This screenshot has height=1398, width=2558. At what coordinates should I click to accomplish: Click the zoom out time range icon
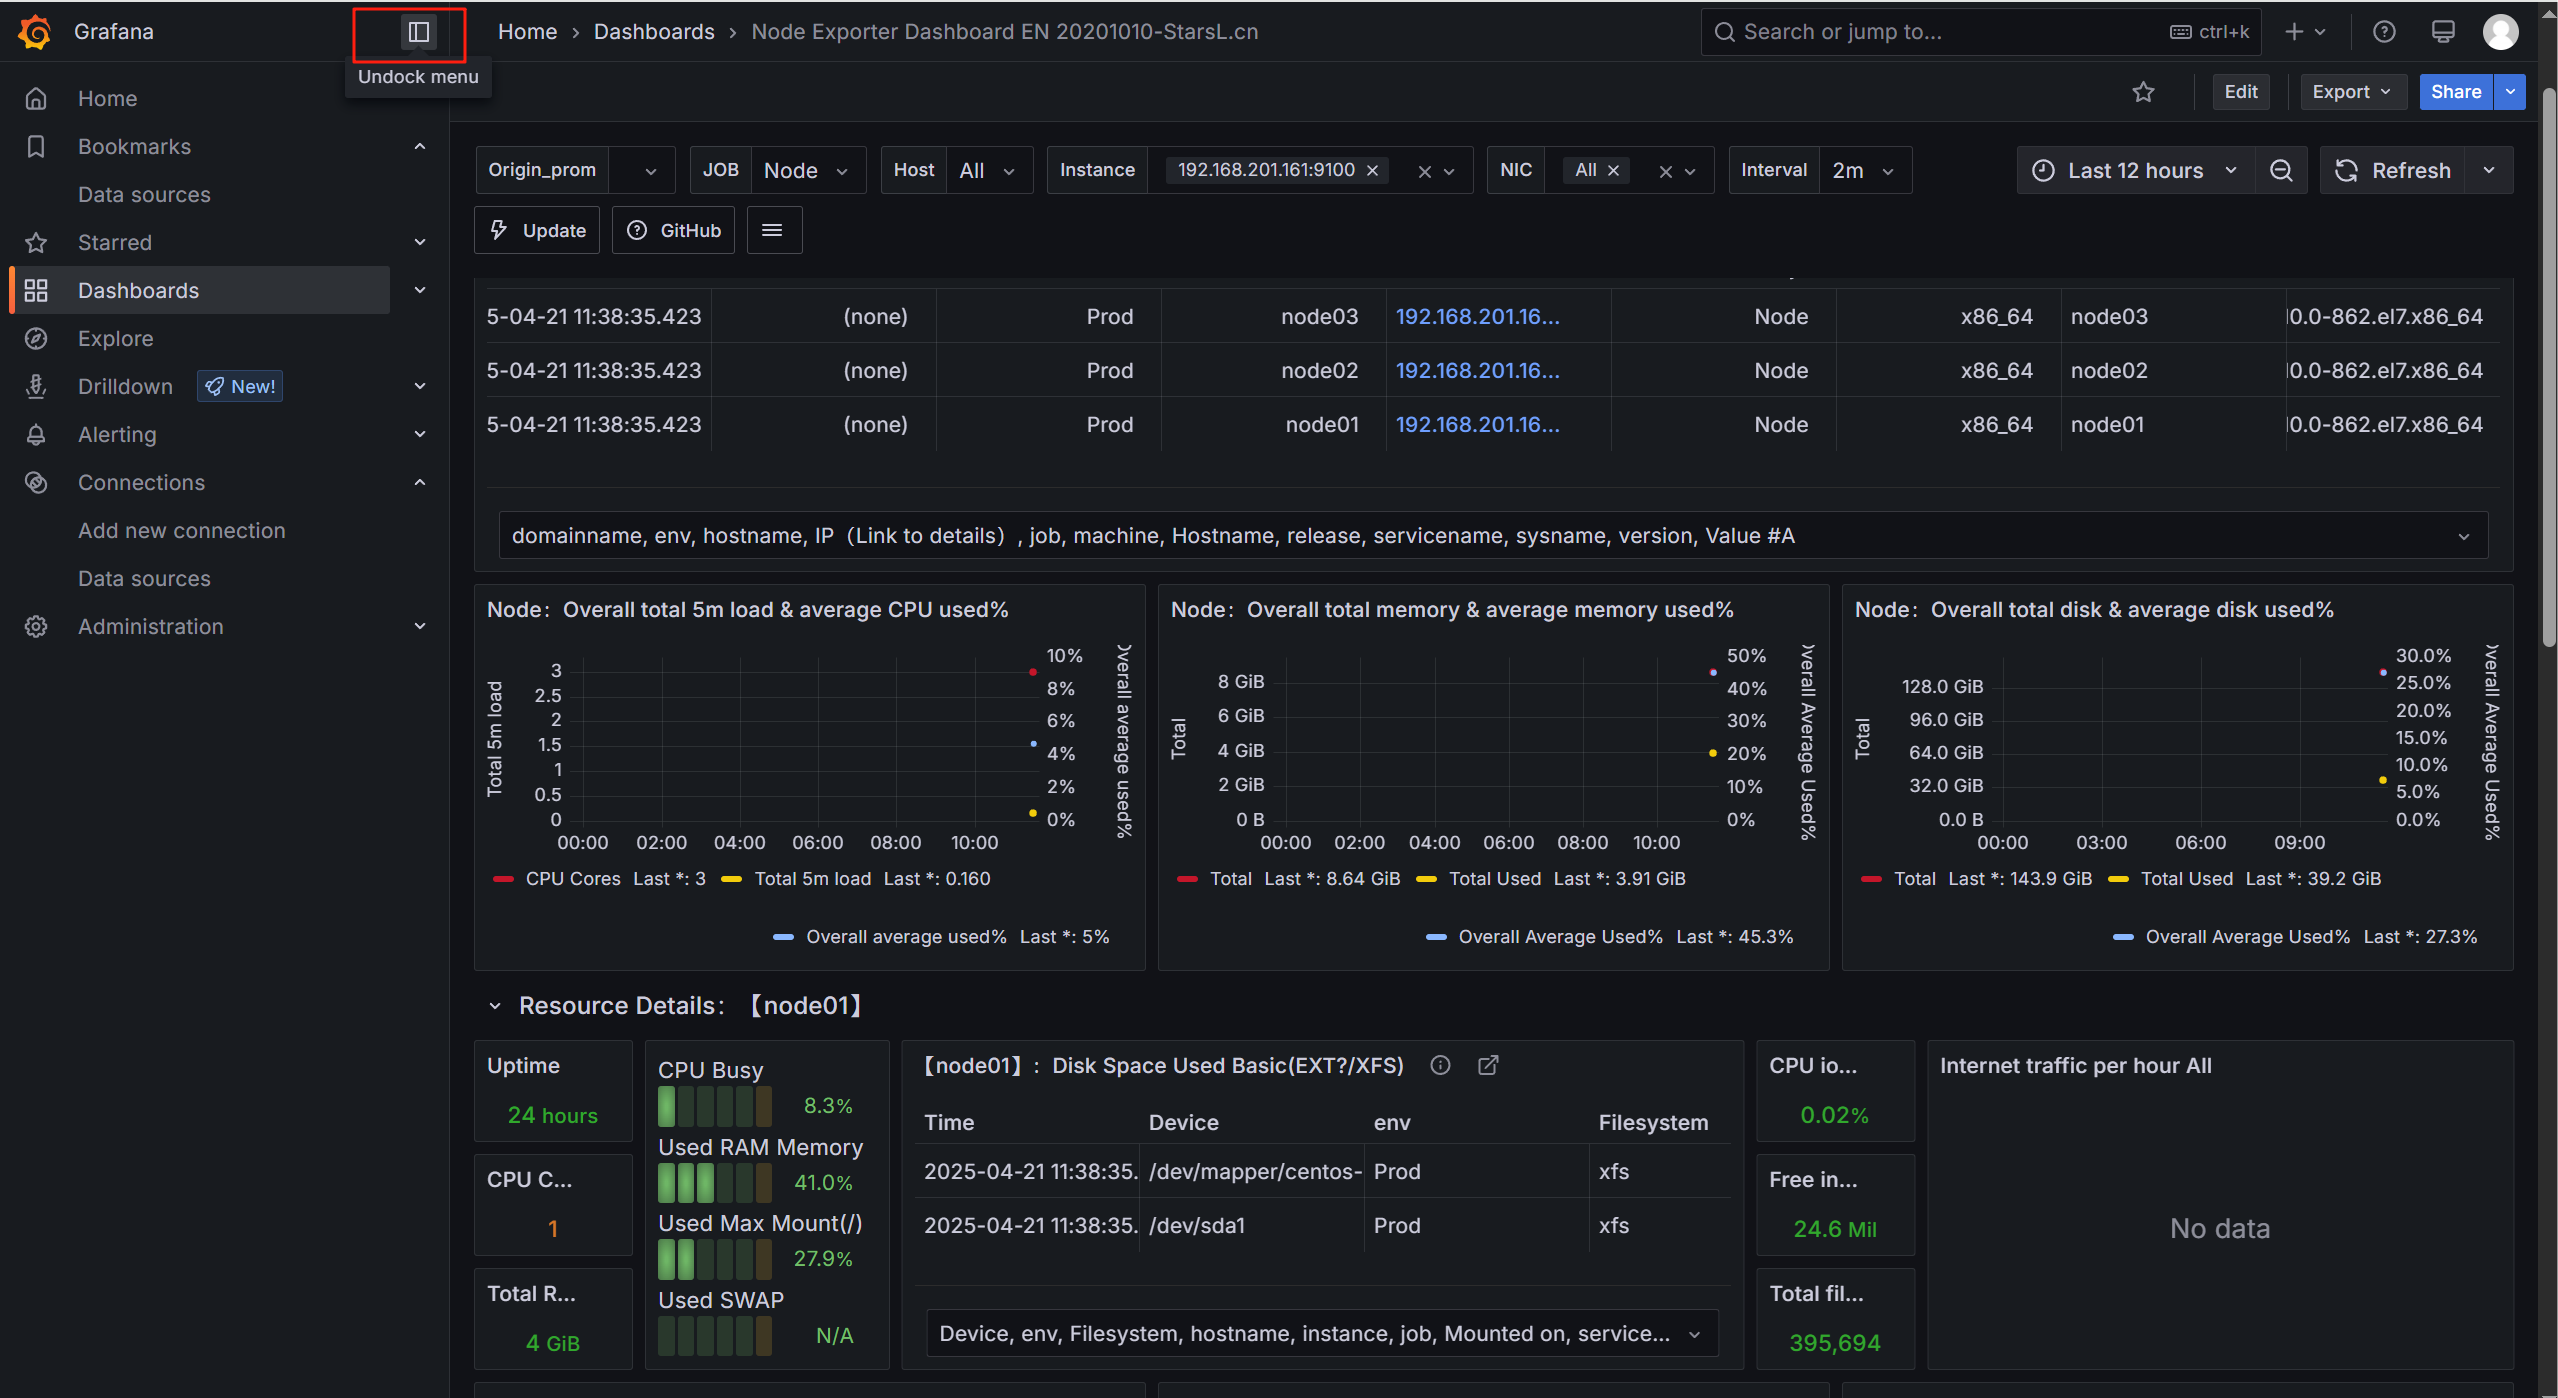pos(2281,170)
